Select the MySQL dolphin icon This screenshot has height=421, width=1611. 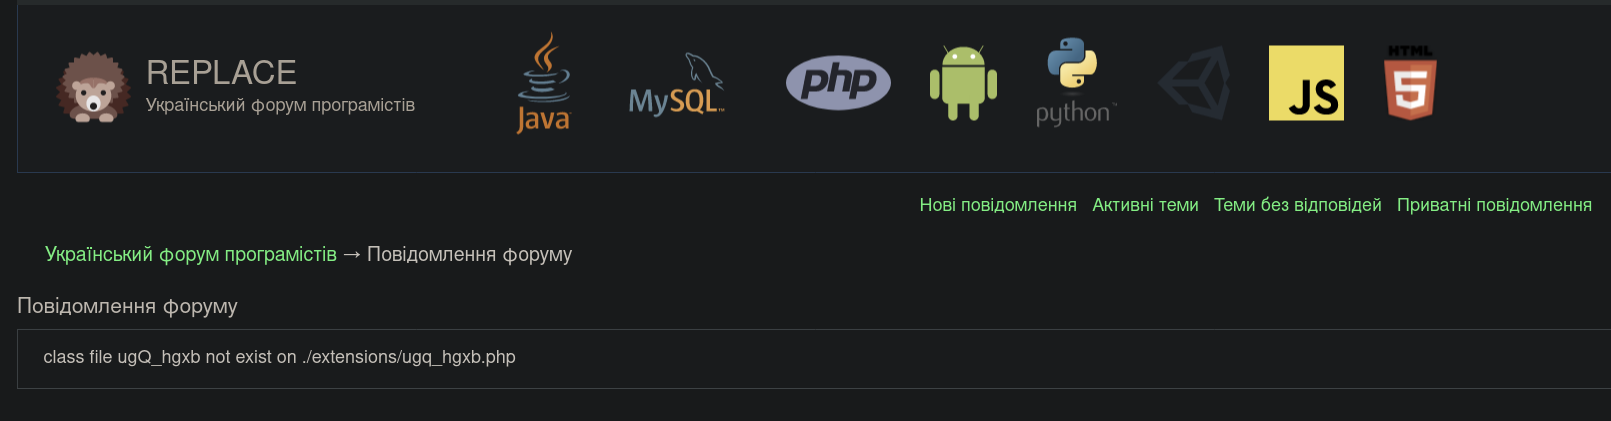click(x=676, y=84)
